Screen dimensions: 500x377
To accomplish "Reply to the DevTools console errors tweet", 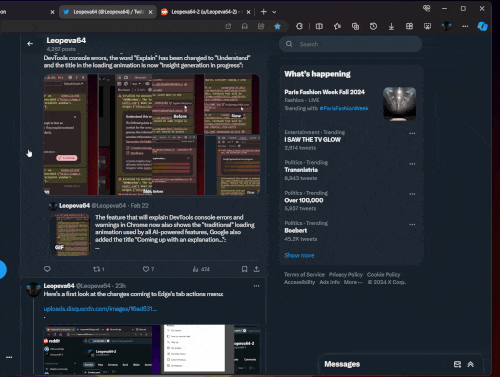I will pyautogui.click(x=47, y=269).
